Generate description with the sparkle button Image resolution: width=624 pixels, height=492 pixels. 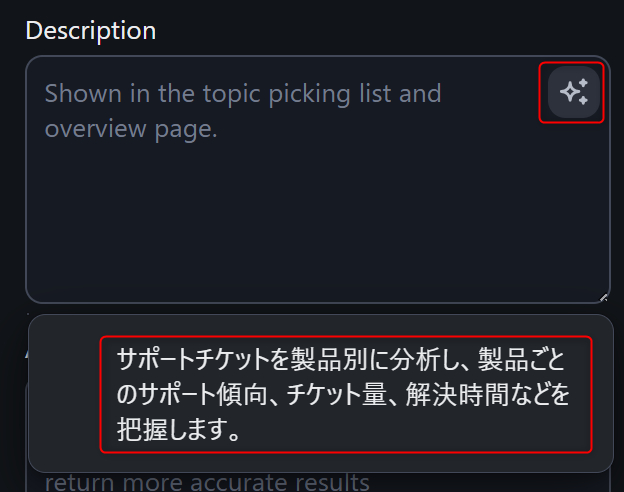(573, 93)
